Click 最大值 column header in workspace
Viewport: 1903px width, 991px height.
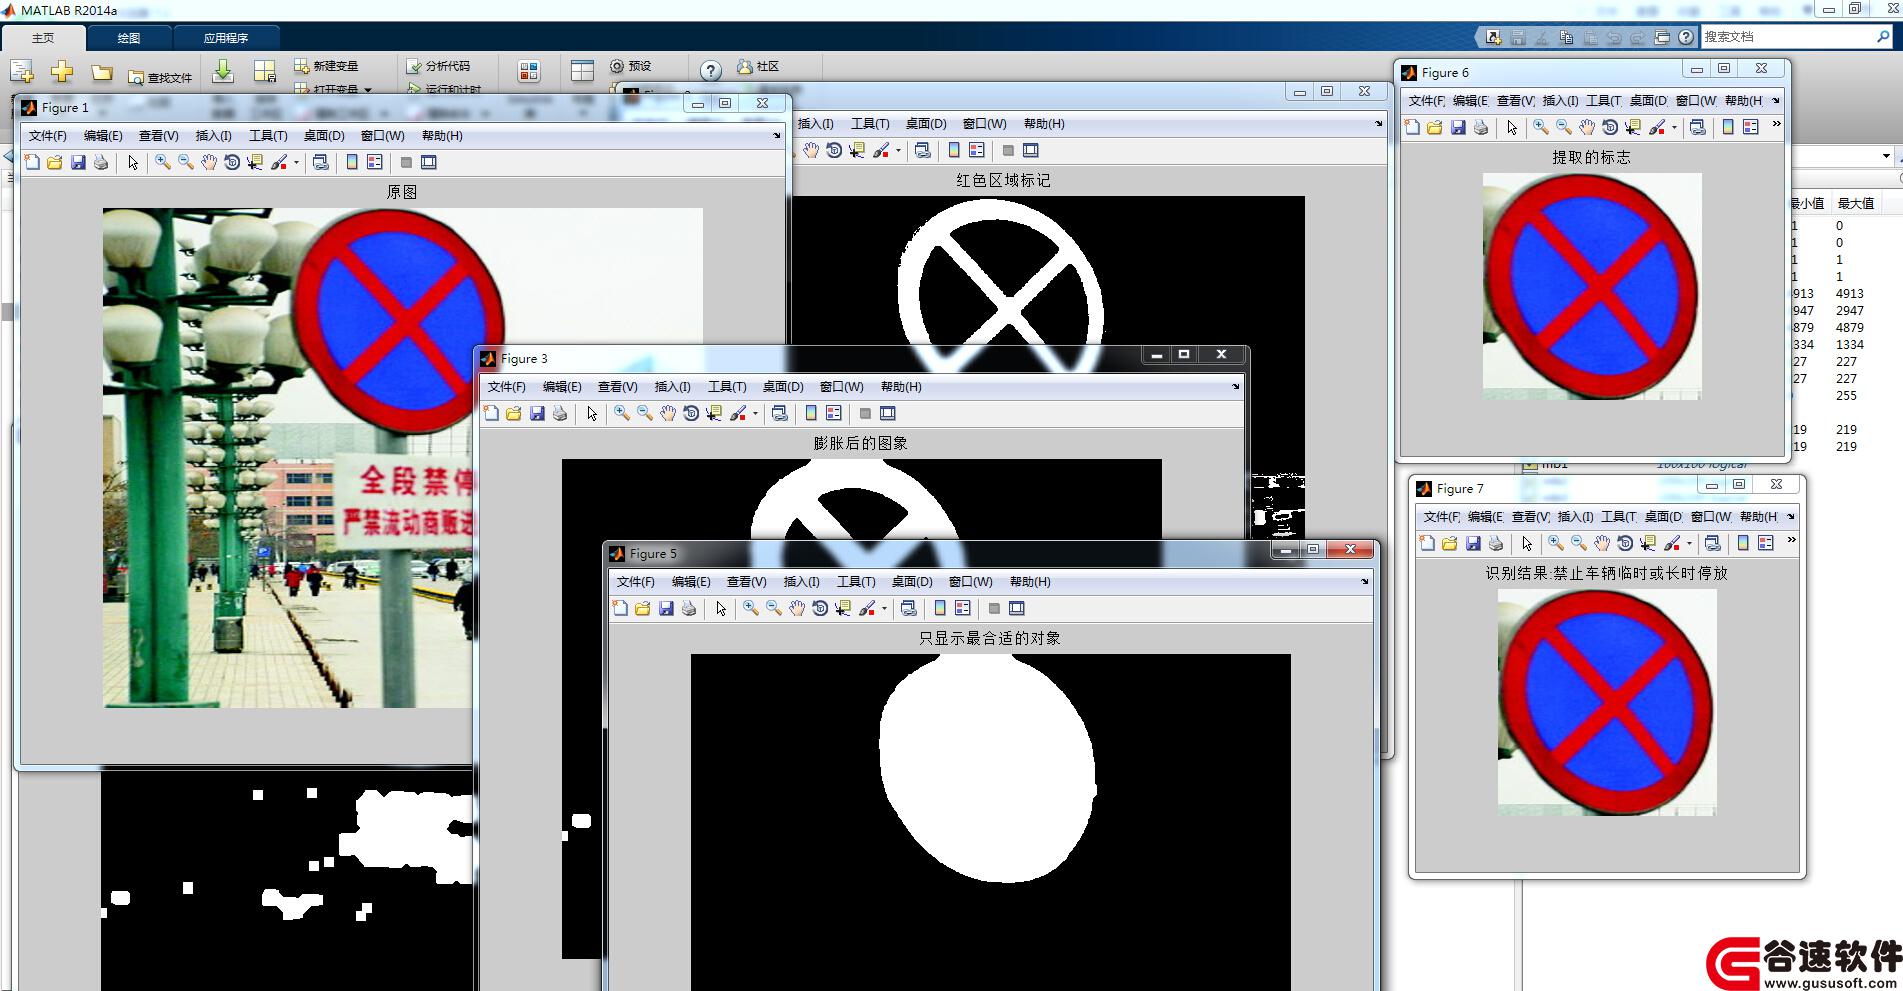pyautogui.click(x=1856, y=203)
